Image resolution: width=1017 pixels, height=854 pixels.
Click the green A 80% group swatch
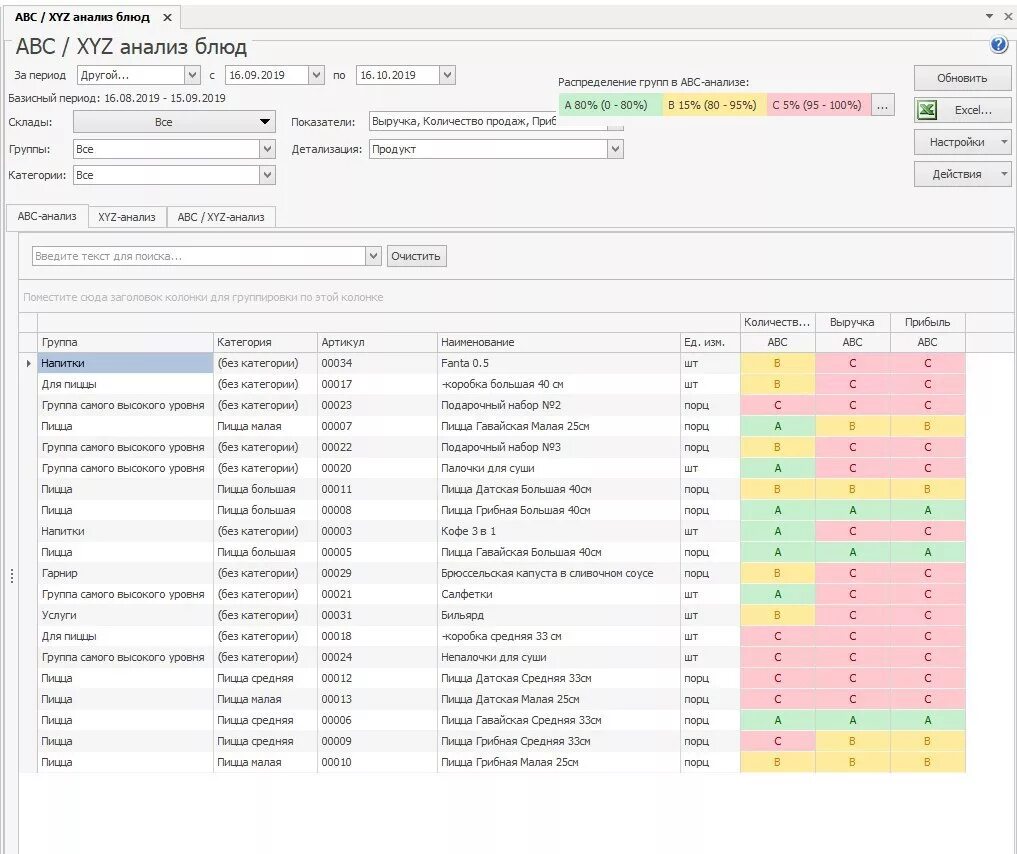point(610,105)
